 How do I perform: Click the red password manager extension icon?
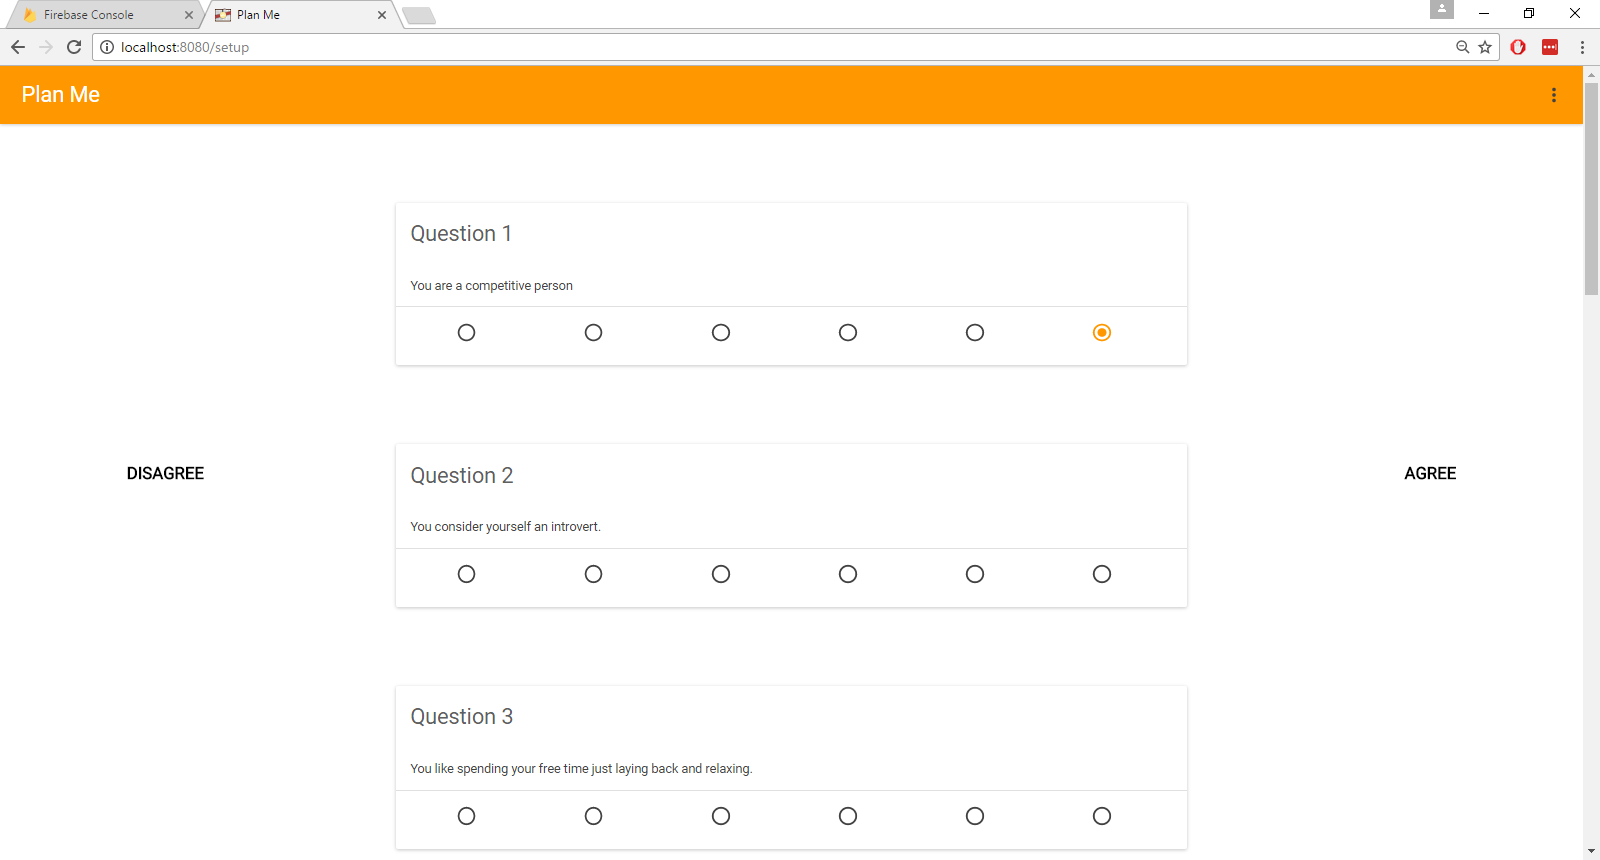coord(1550,47)
